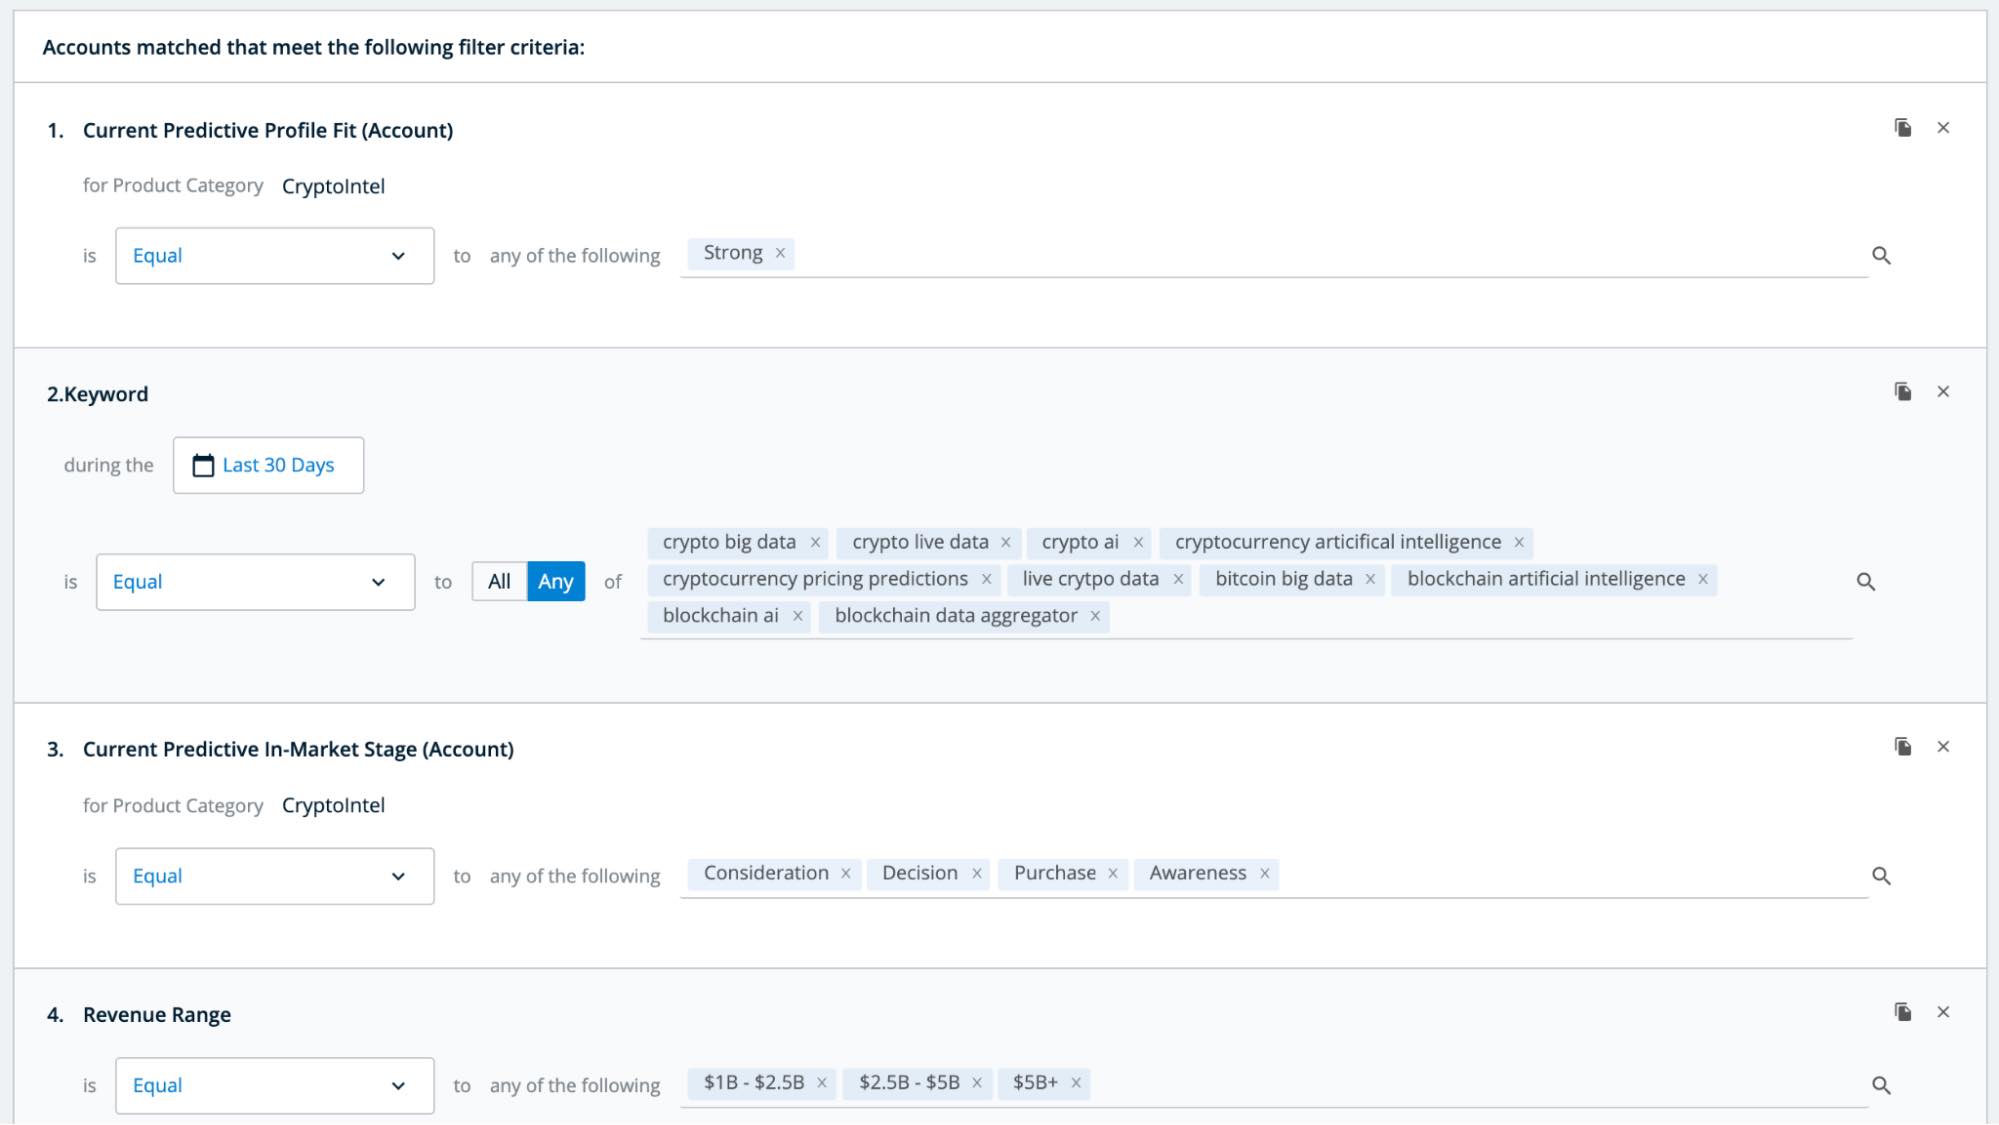
Task: Click the search icon in filter 3
Action: [x=1881, y=875]
